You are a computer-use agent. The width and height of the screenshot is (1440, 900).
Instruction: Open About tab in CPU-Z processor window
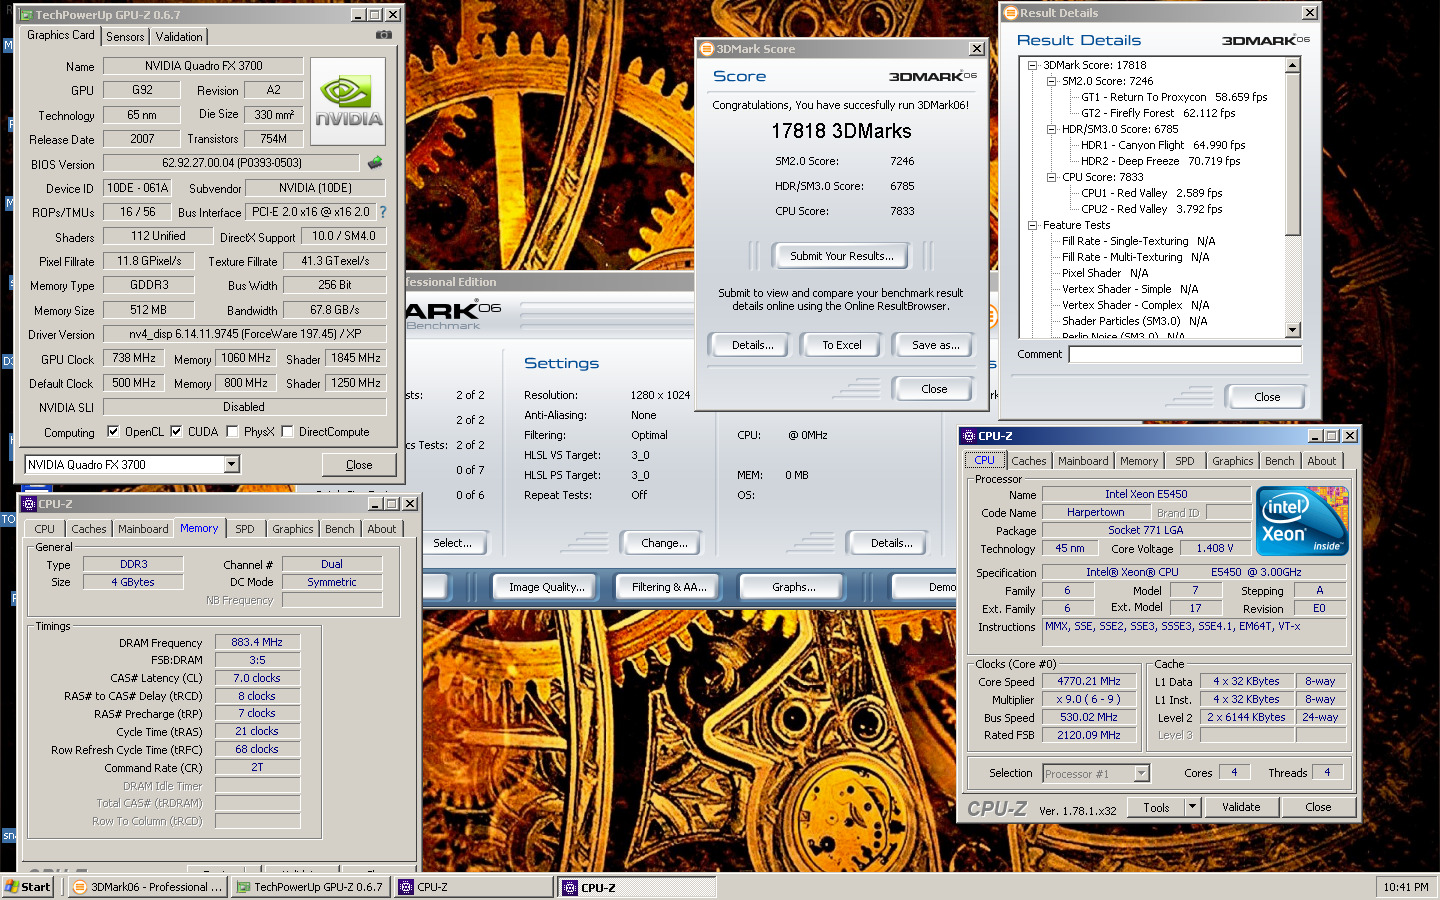1322,461
